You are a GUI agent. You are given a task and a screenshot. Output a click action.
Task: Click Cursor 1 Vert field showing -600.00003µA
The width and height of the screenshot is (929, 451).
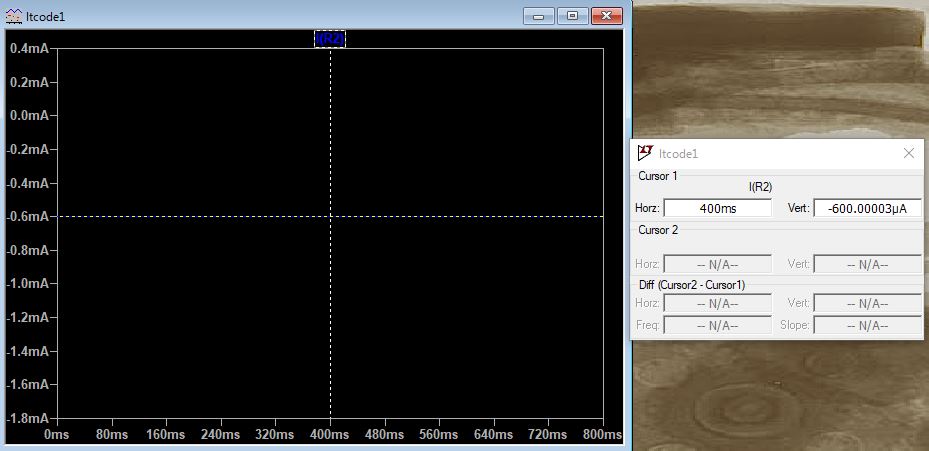tap(867, 208)
